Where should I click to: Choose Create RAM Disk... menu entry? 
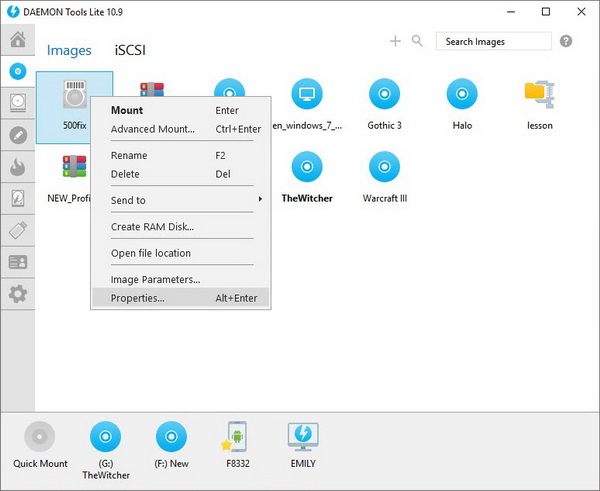(181, 227)
